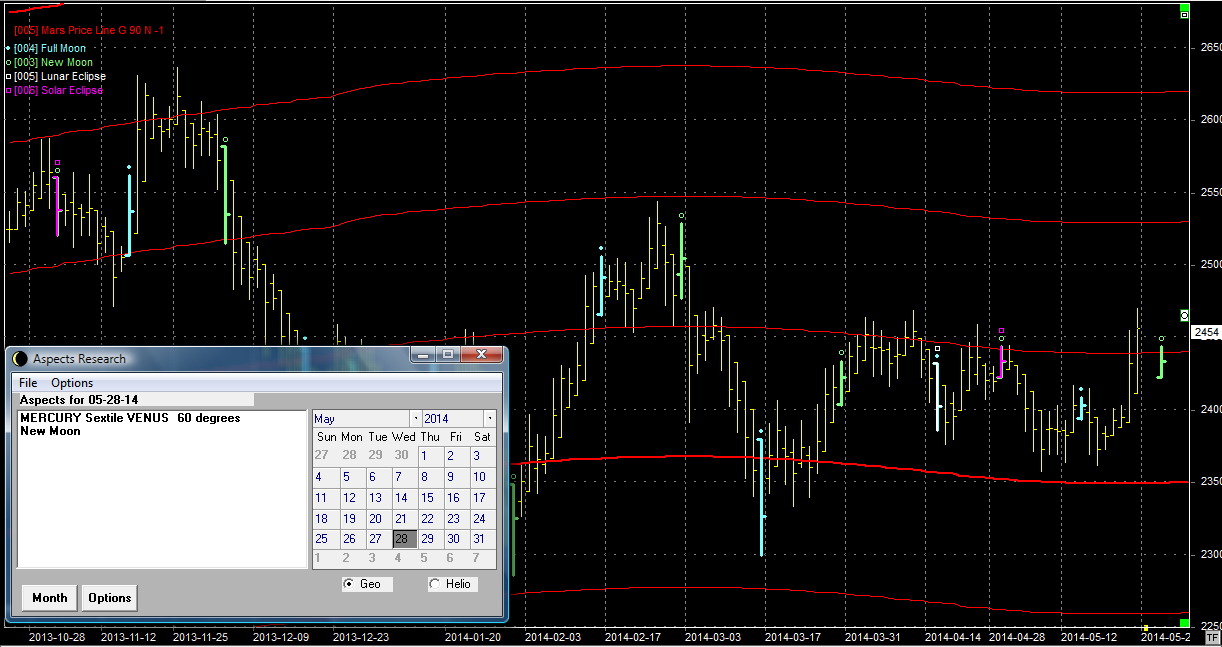The image size is (1222, 647).
Task: Select the New Moon entry in the aspects list
Action: [x=50, y=431]
